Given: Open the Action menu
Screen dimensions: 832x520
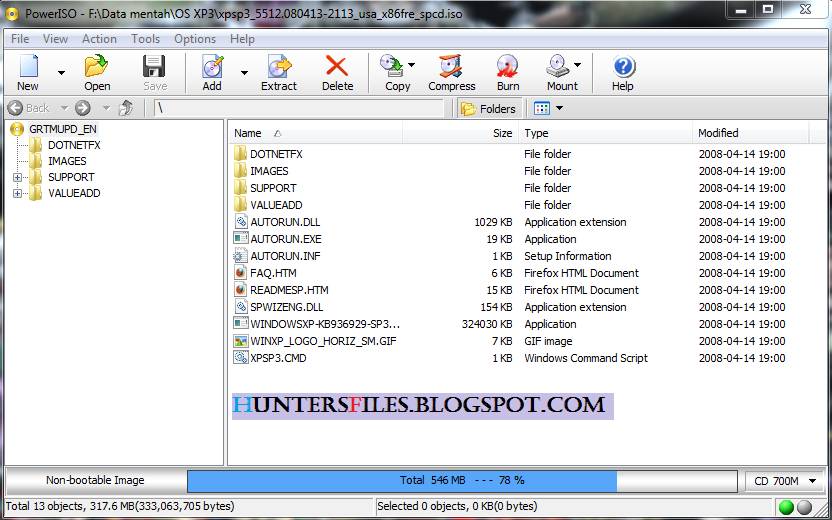Looking at the screenshot, I should tap(99, 39).
